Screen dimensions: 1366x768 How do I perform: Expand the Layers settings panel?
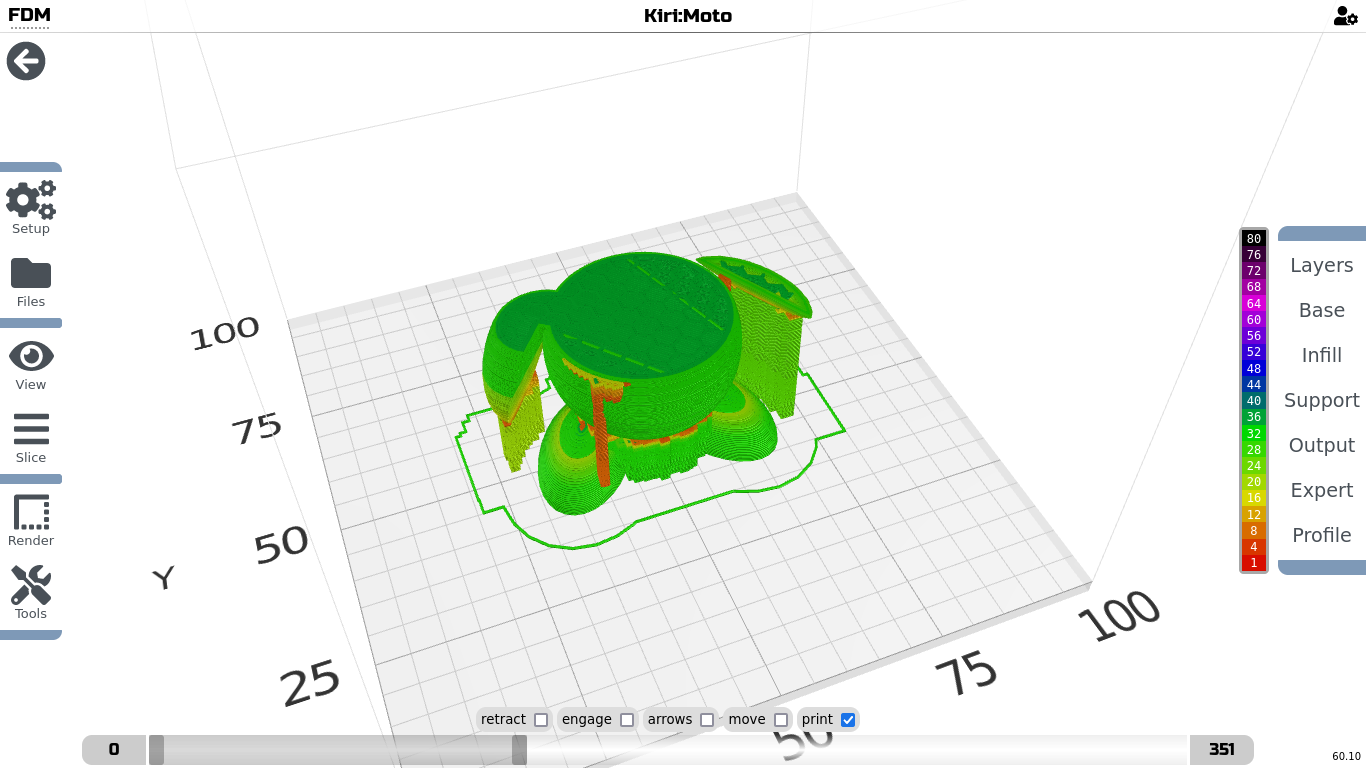1321,265
